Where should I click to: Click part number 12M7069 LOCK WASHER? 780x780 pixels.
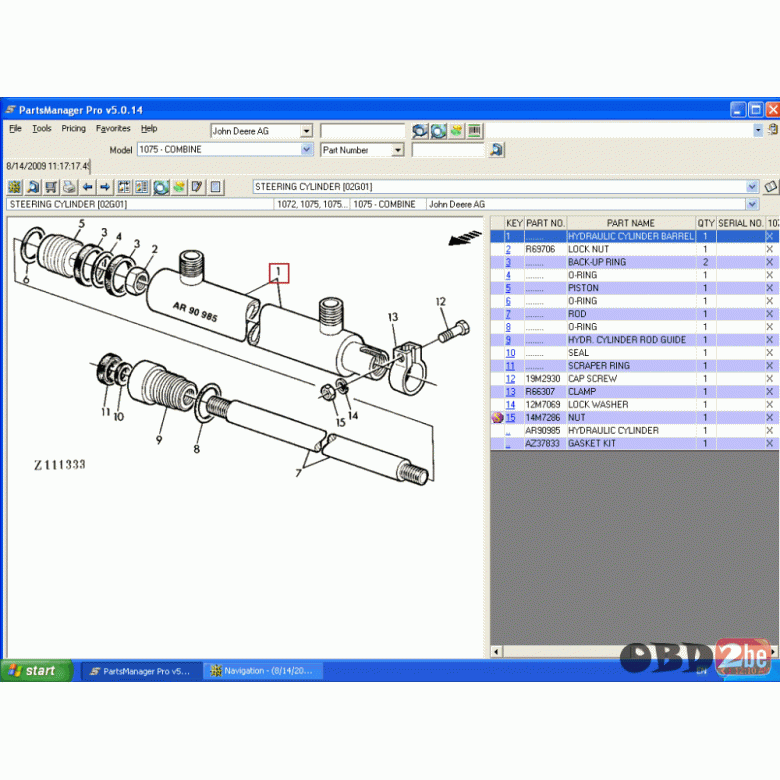(x=543, y=404)
